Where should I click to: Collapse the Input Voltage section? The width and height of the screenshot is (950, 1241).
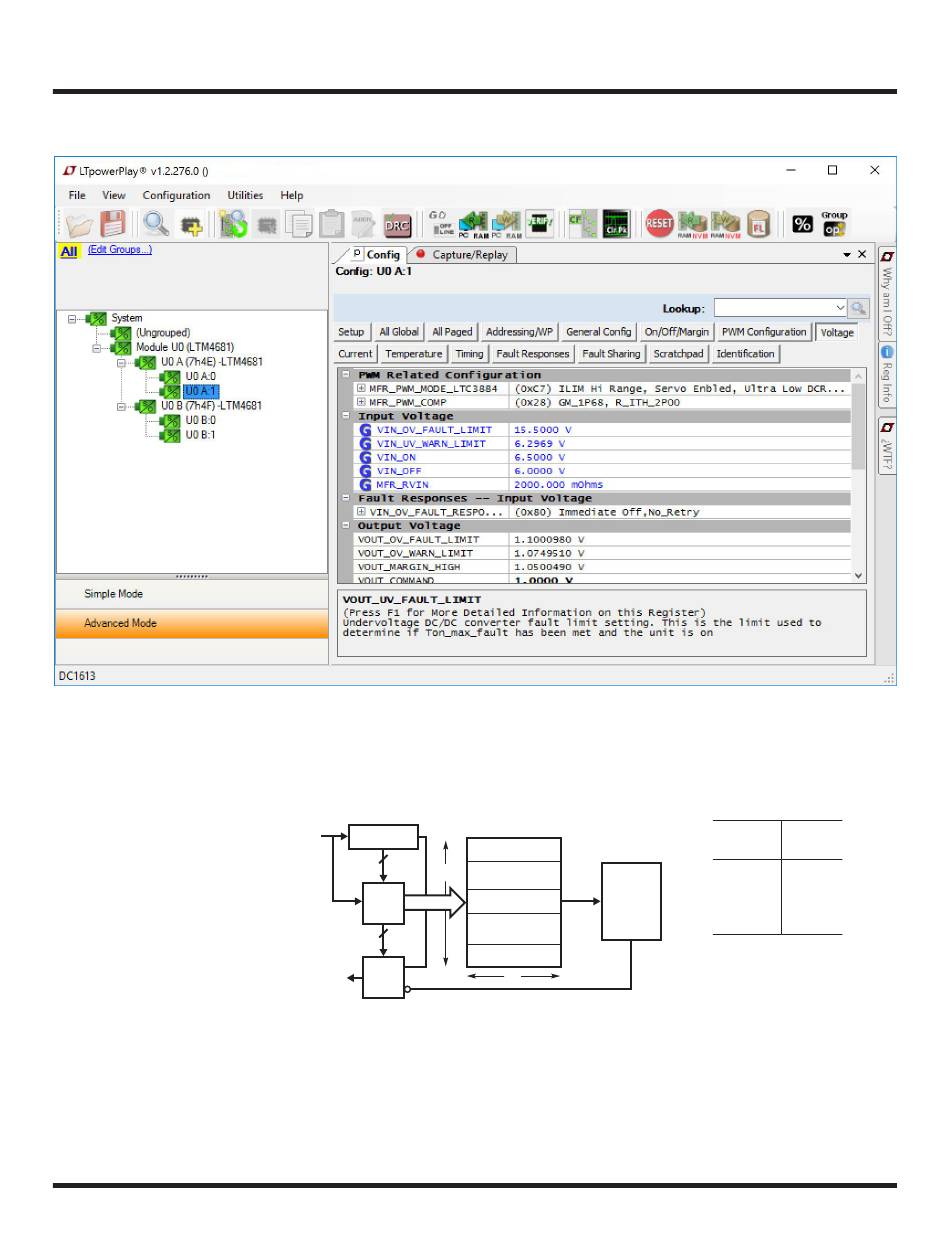346,416
